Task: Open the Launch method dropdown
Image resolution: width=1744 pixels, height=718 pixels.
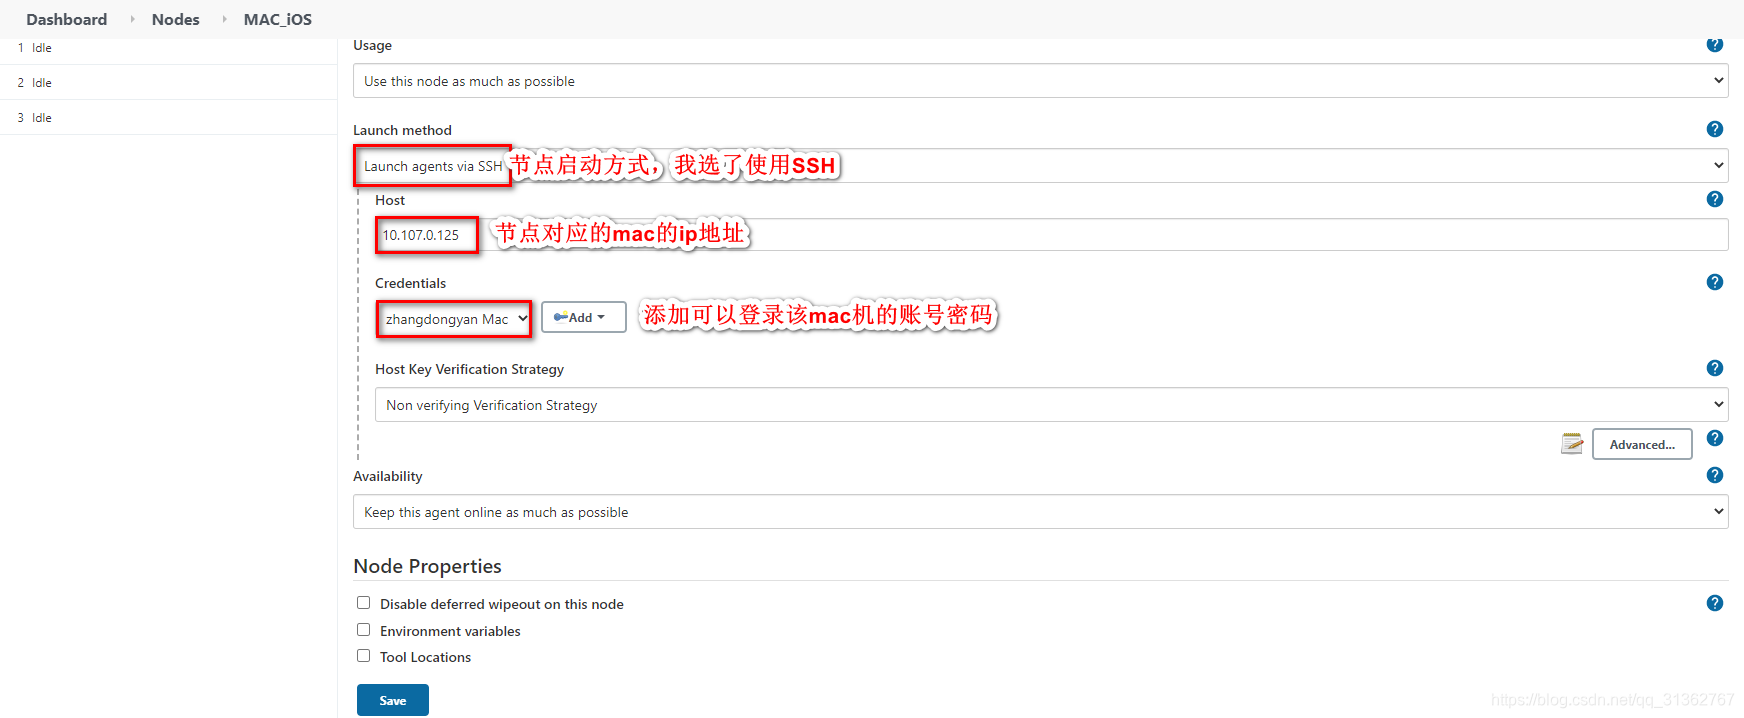Action: tap(1040, 166)
